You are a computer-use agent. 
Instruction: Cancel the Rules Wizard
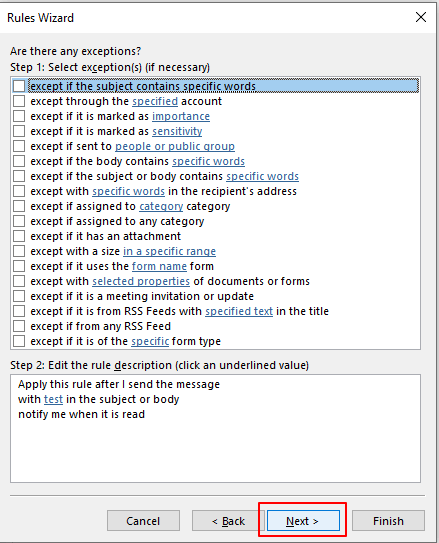[x=143, y=520]
